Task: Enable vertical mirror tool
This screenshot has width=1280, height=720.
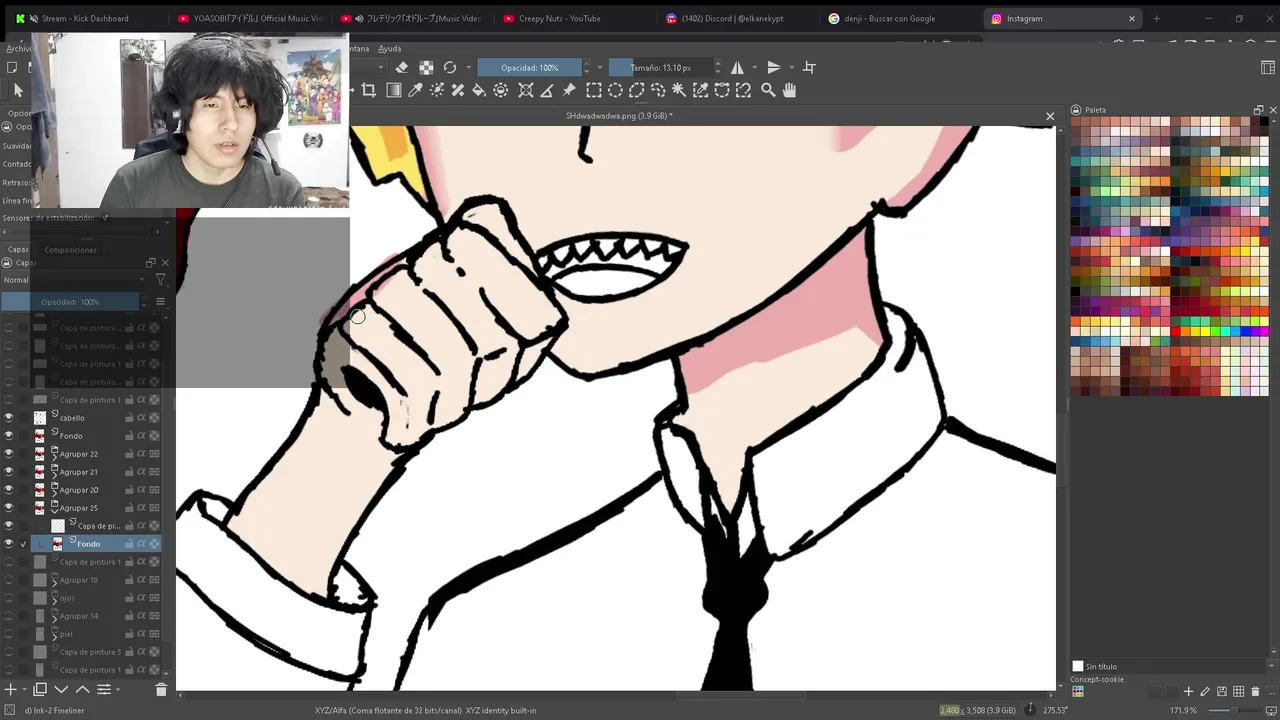Action: tap(773, 67)
